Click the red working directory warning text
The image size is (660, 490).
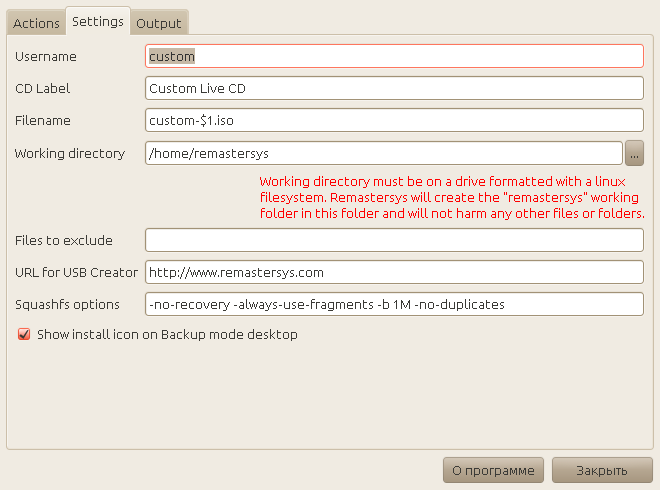451,198
